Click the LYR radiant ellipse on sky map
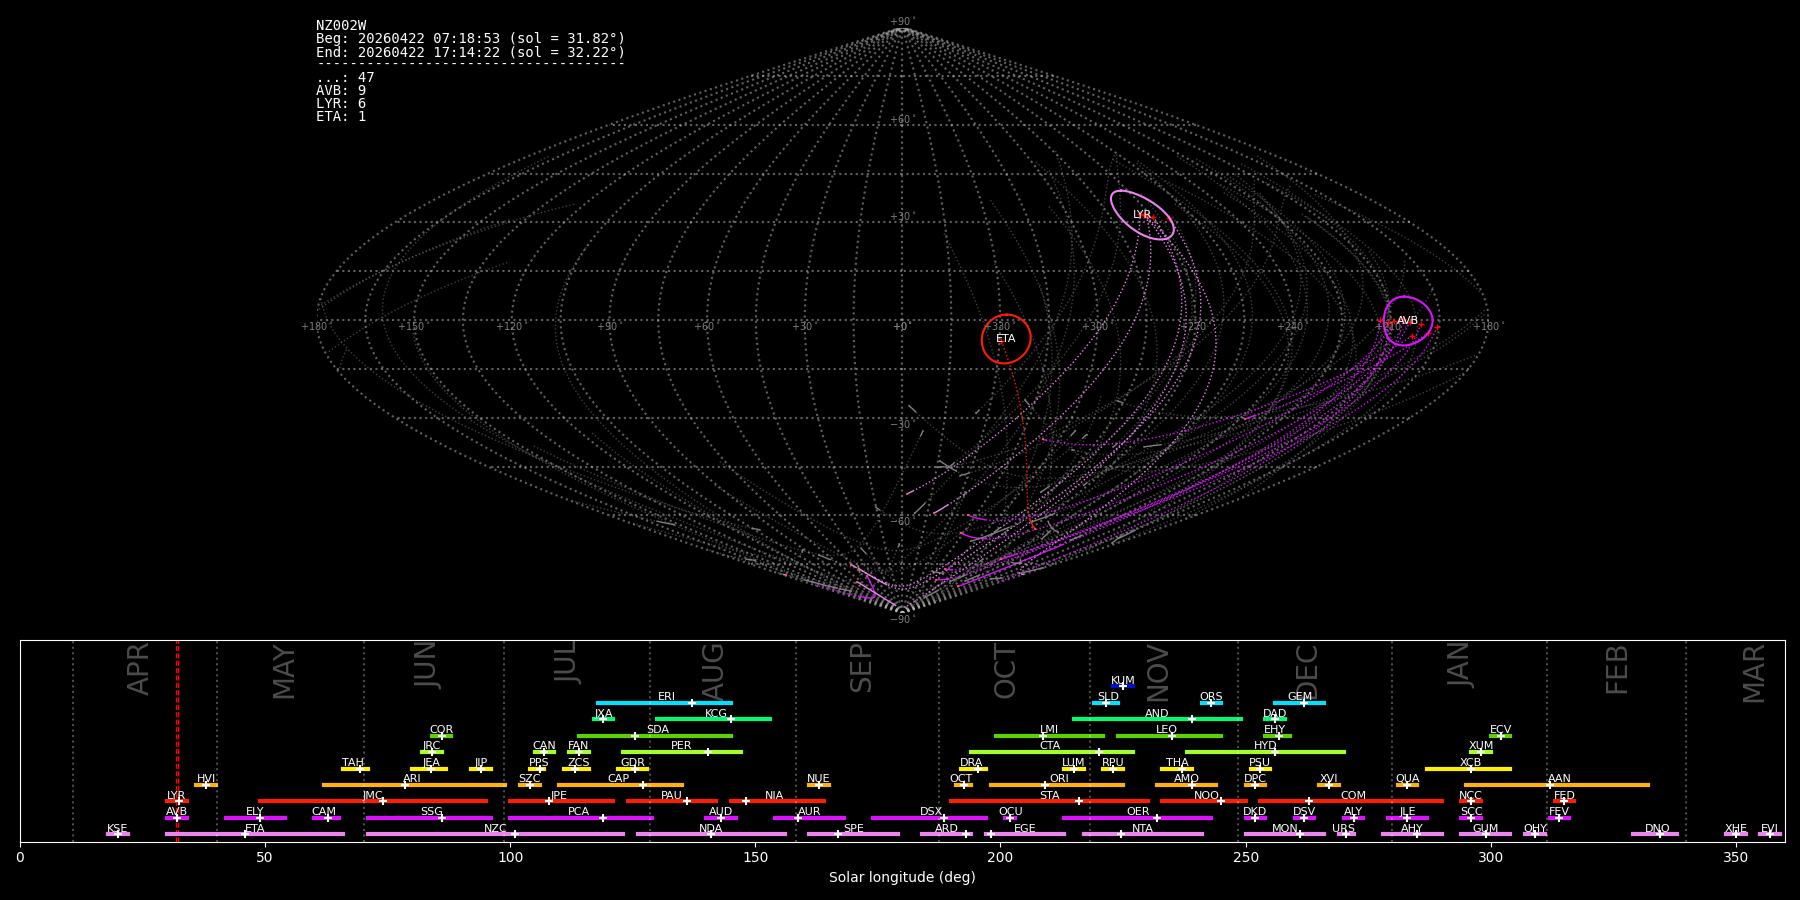This screenshot has height=900, width=1800. click(1142, 215)
